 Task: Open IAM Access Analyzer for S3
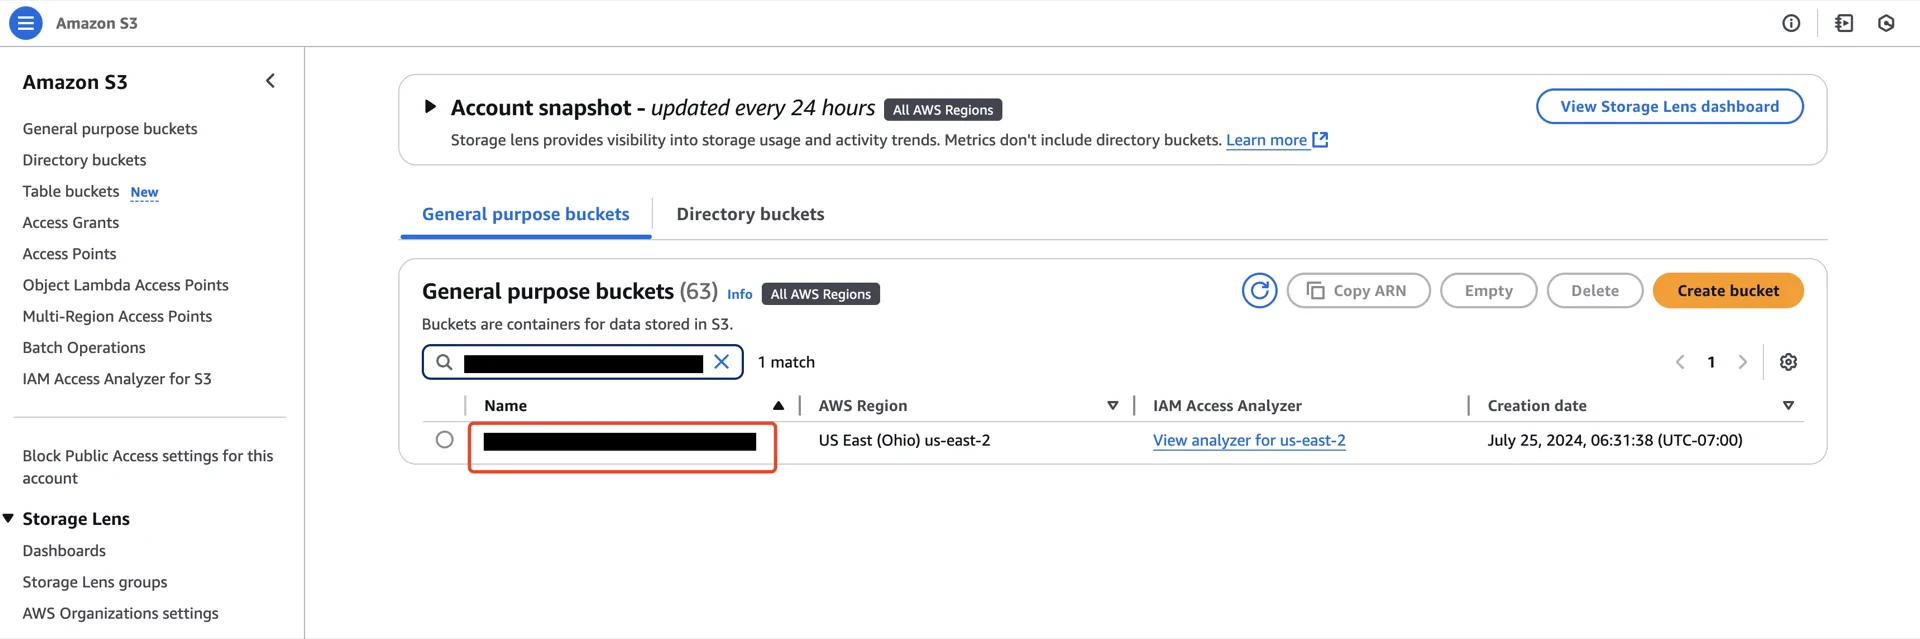pyautogui.click(x=117, y=379)
